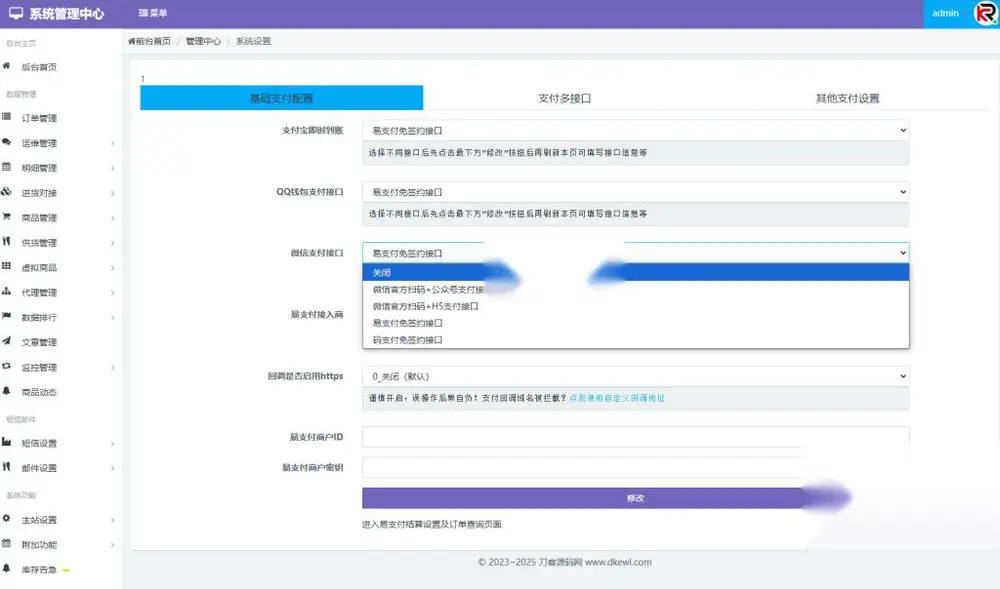Switch to the 其他支付设置 tab
This screenshot has width=1000, height=589.
847,98
